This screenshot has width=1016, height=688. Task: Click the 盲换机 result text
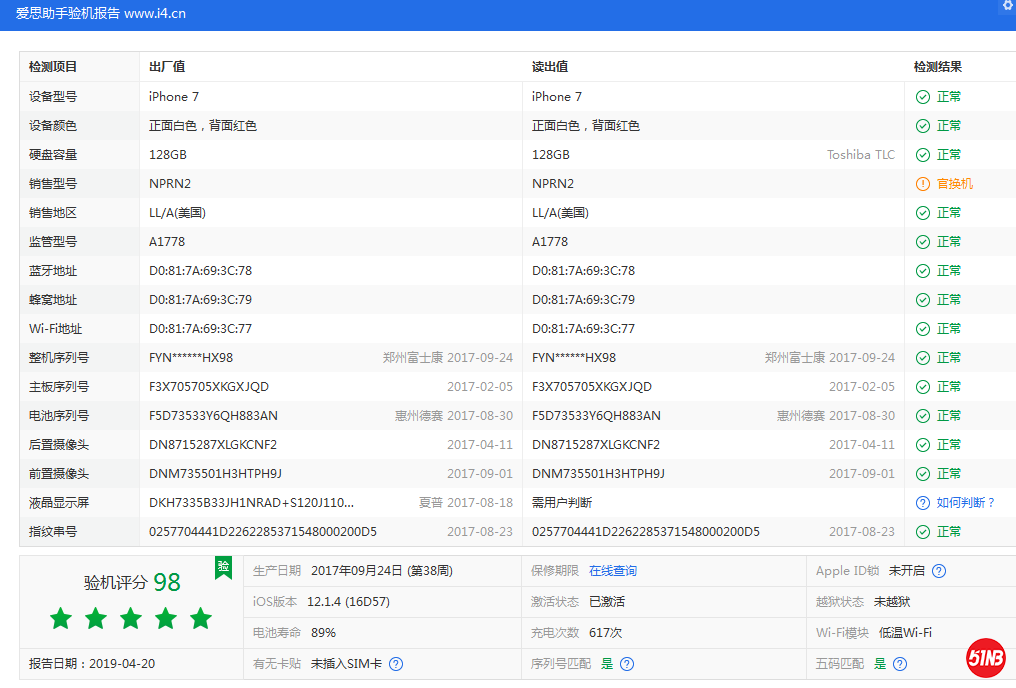(954, 184)
